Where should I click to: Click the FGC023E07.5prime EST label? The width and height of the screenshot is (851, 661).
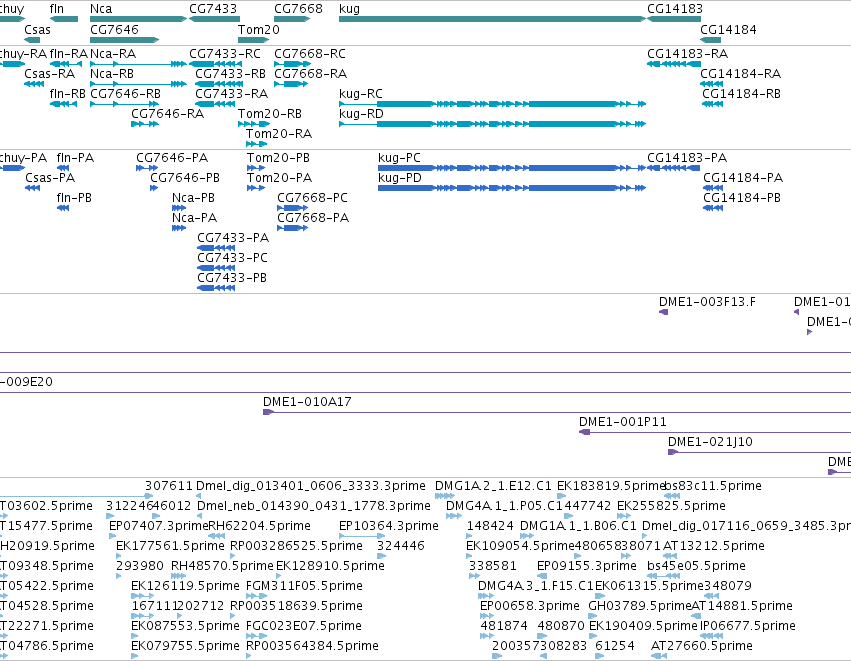304,626
